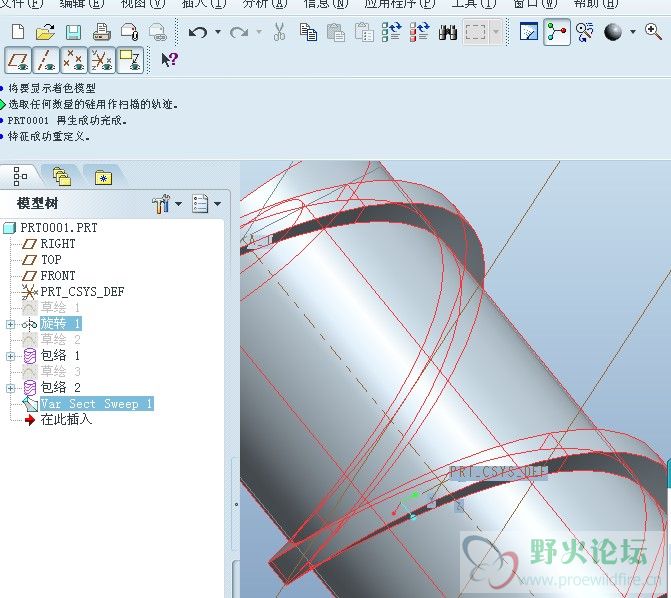Select the TOP datum plane

[x=51, y=260]
